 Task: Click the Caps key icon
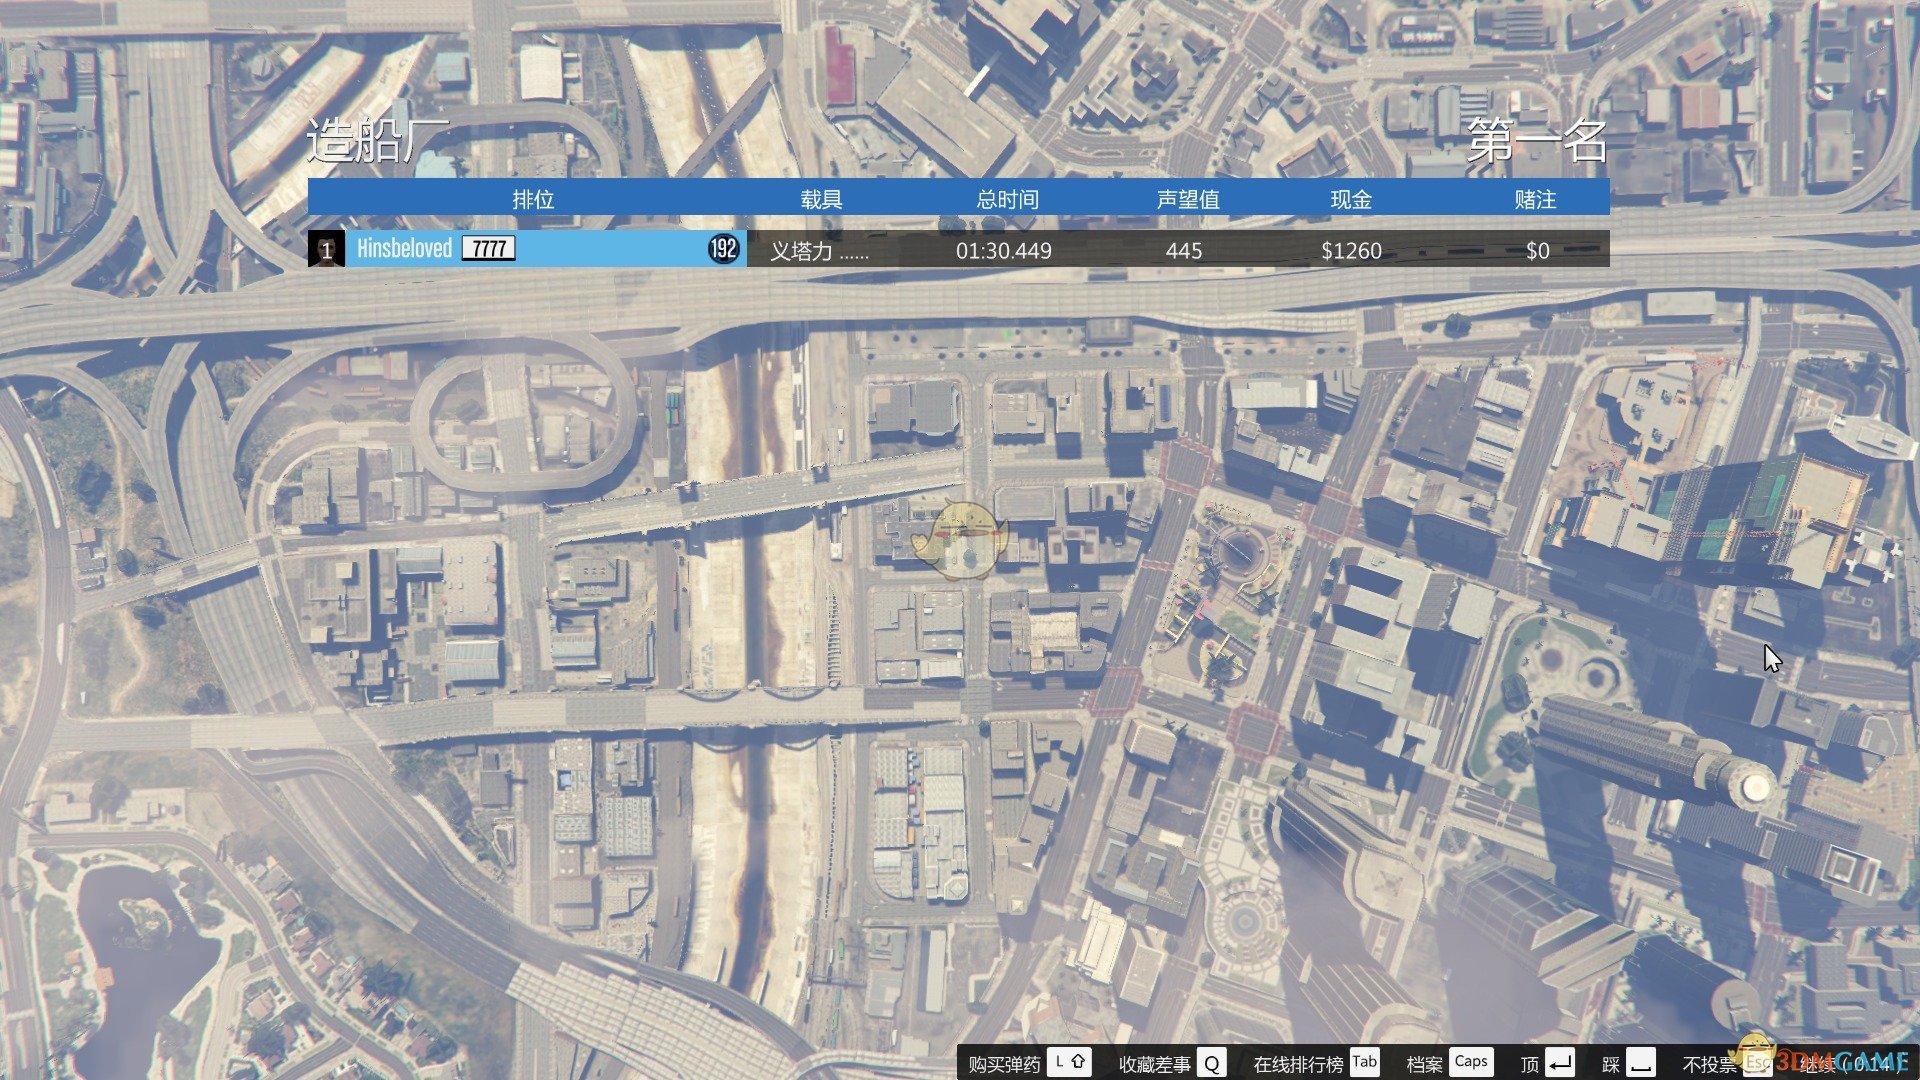[1471, 1062]
